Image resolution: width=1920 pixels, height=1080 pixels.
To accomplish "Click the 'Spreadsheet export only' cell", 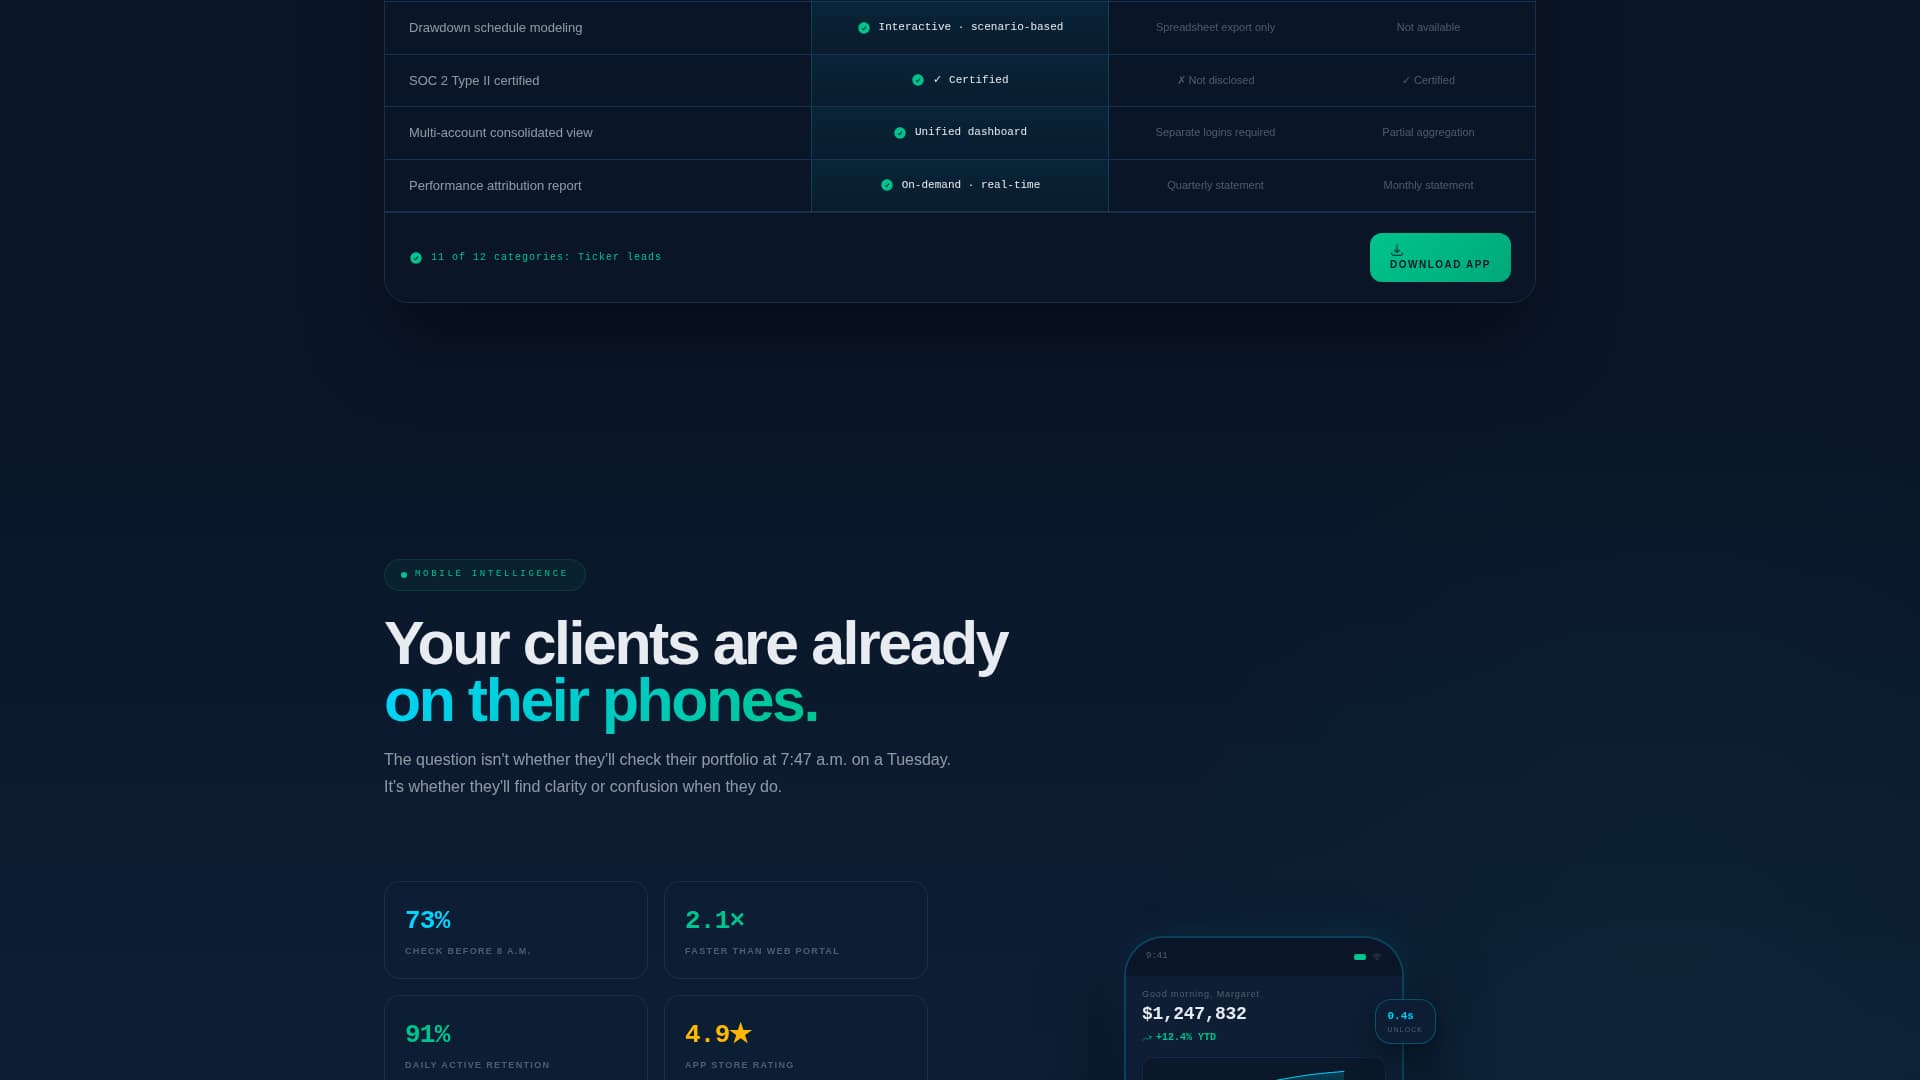I will (1215, 28).
